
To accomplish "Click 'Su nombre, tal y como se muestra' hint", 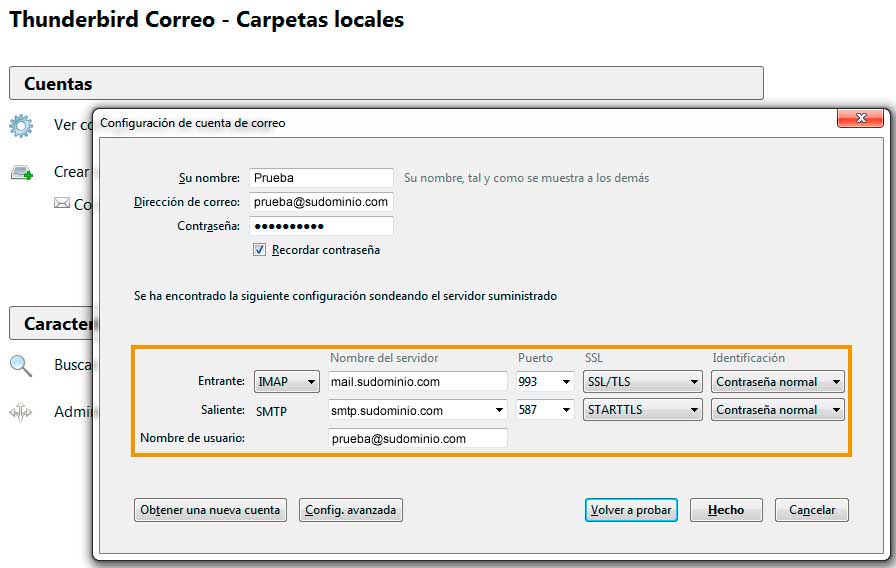I will [526, 178].
